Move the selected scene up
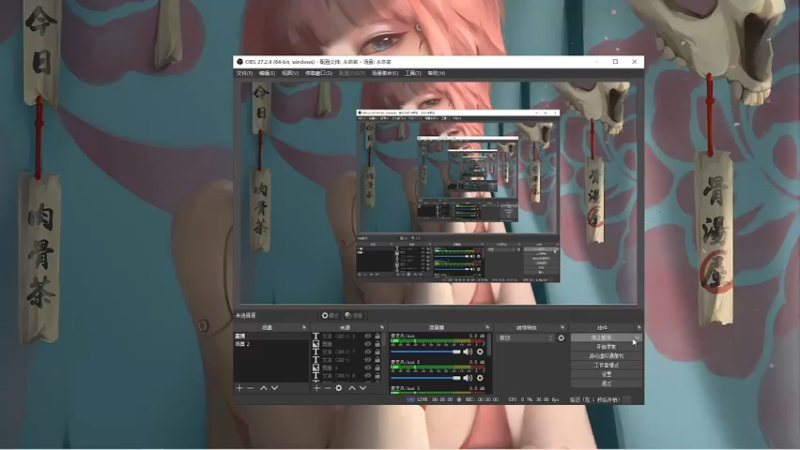 click(x=264, y=388)
